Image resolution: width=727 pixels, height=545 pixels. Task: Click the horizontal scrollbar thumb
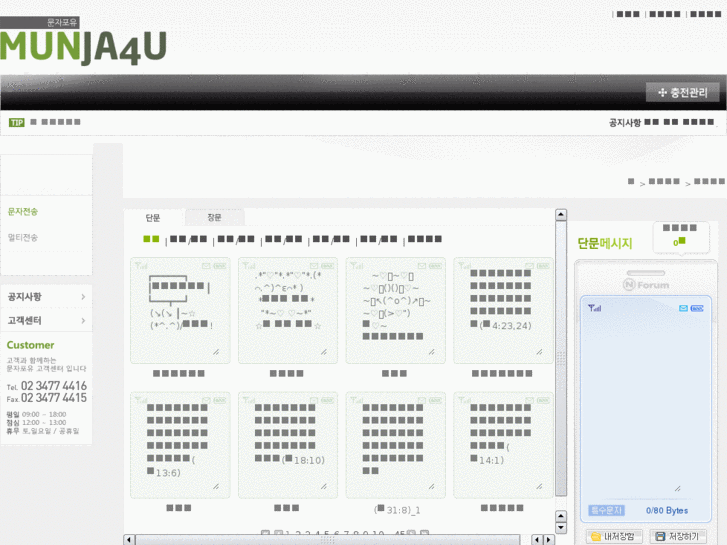(x=327, y=540)
